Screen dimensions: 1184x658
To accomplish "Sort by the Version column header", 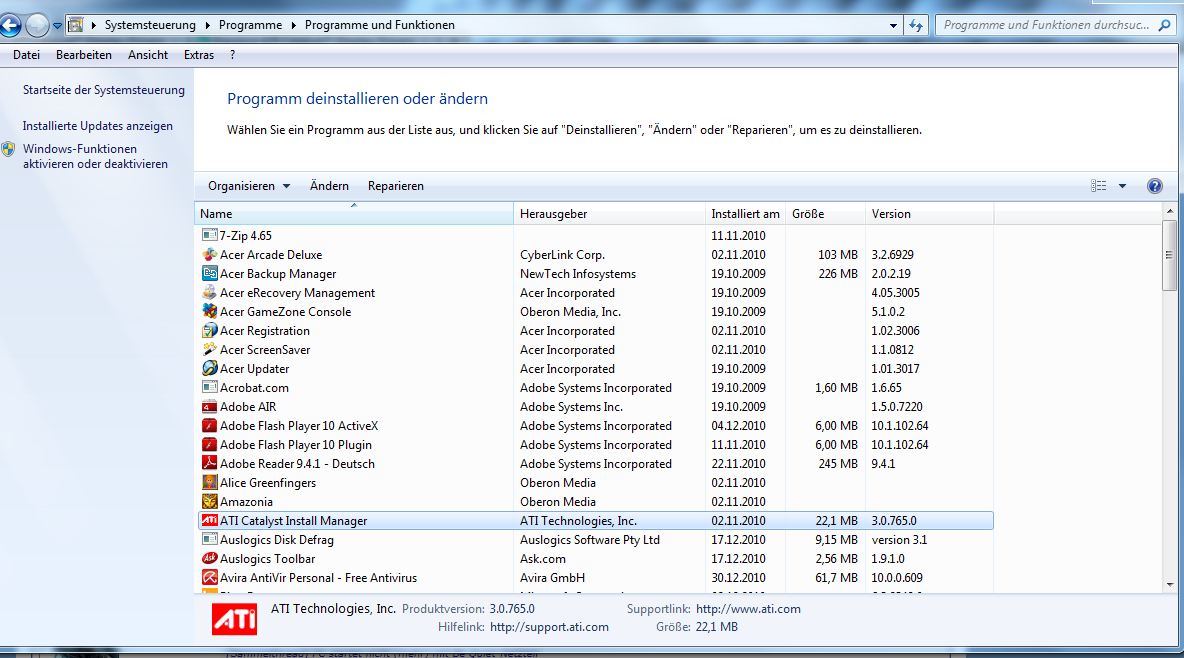I will click(x=930, y=214).
